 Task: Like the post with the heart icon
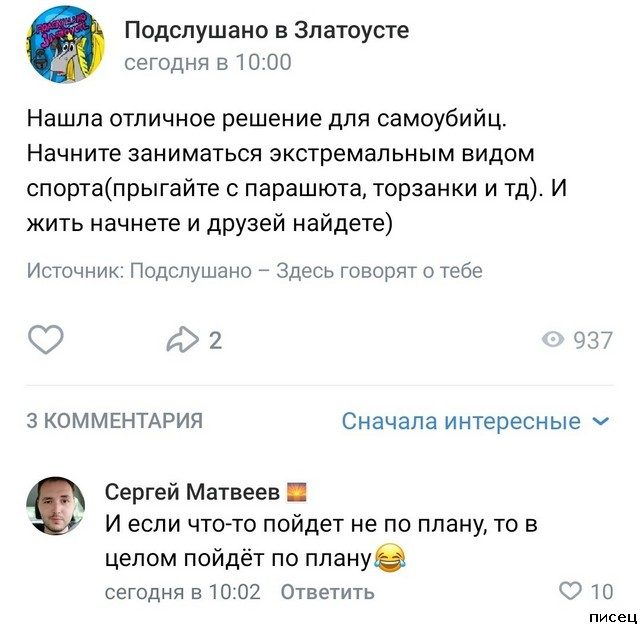(45, 341)
